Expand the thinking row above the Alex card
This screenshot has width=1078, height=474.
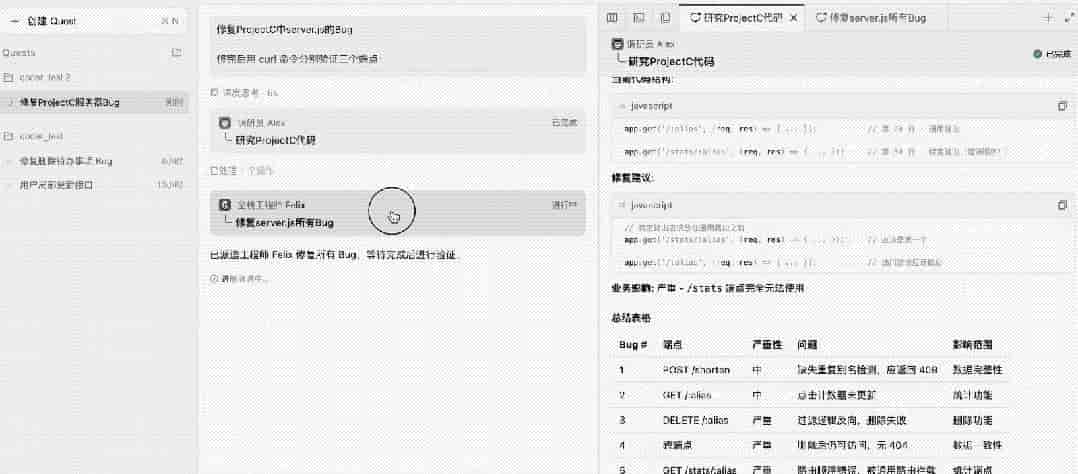[245, 92]
